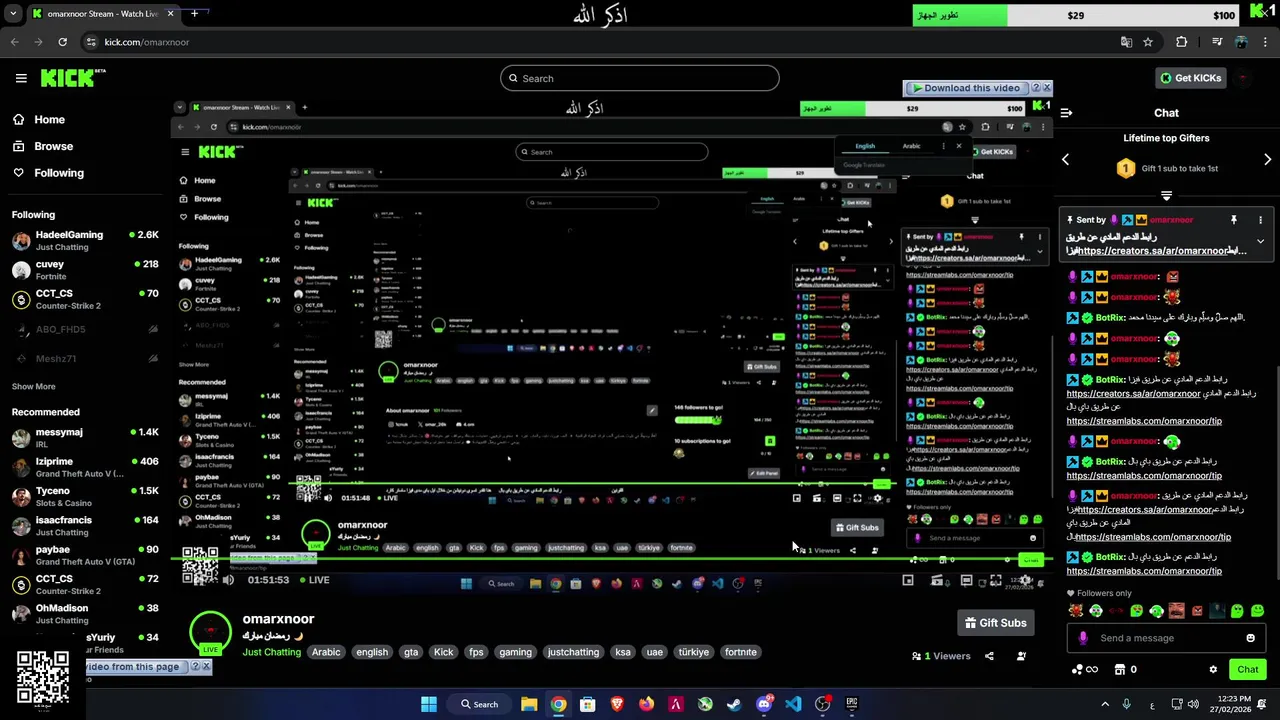This screenshot has height=720, width=1280.
Task: Bookmark this page with the star icon
Action: coord(1148,42)
